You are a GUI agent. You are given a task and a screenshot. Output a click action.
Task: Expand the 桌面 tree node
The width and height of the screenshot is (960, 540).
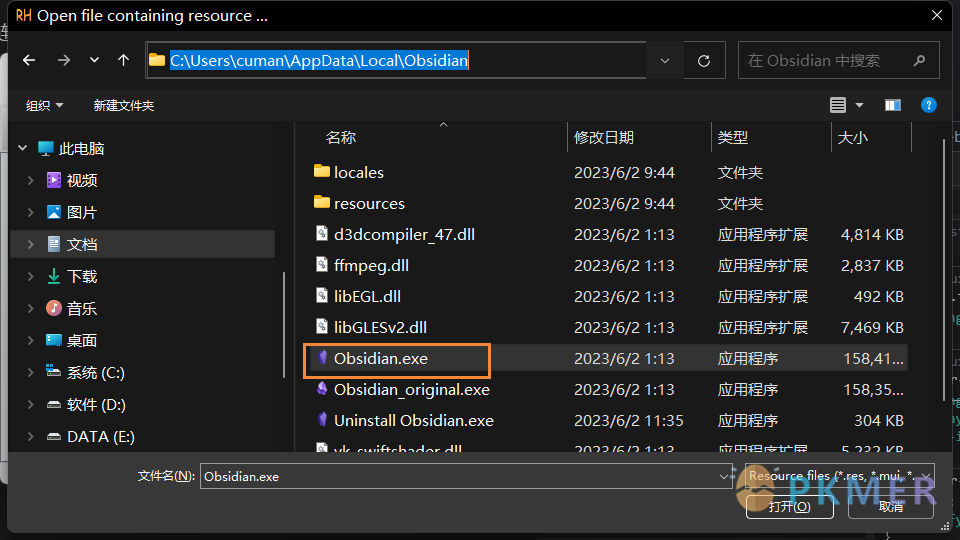[31, 340]
